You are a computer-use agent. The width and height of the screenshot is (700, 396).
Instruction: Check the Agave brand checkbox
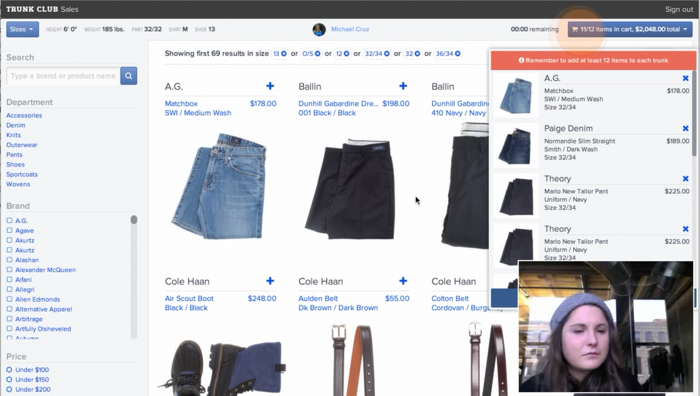point(9,230)
